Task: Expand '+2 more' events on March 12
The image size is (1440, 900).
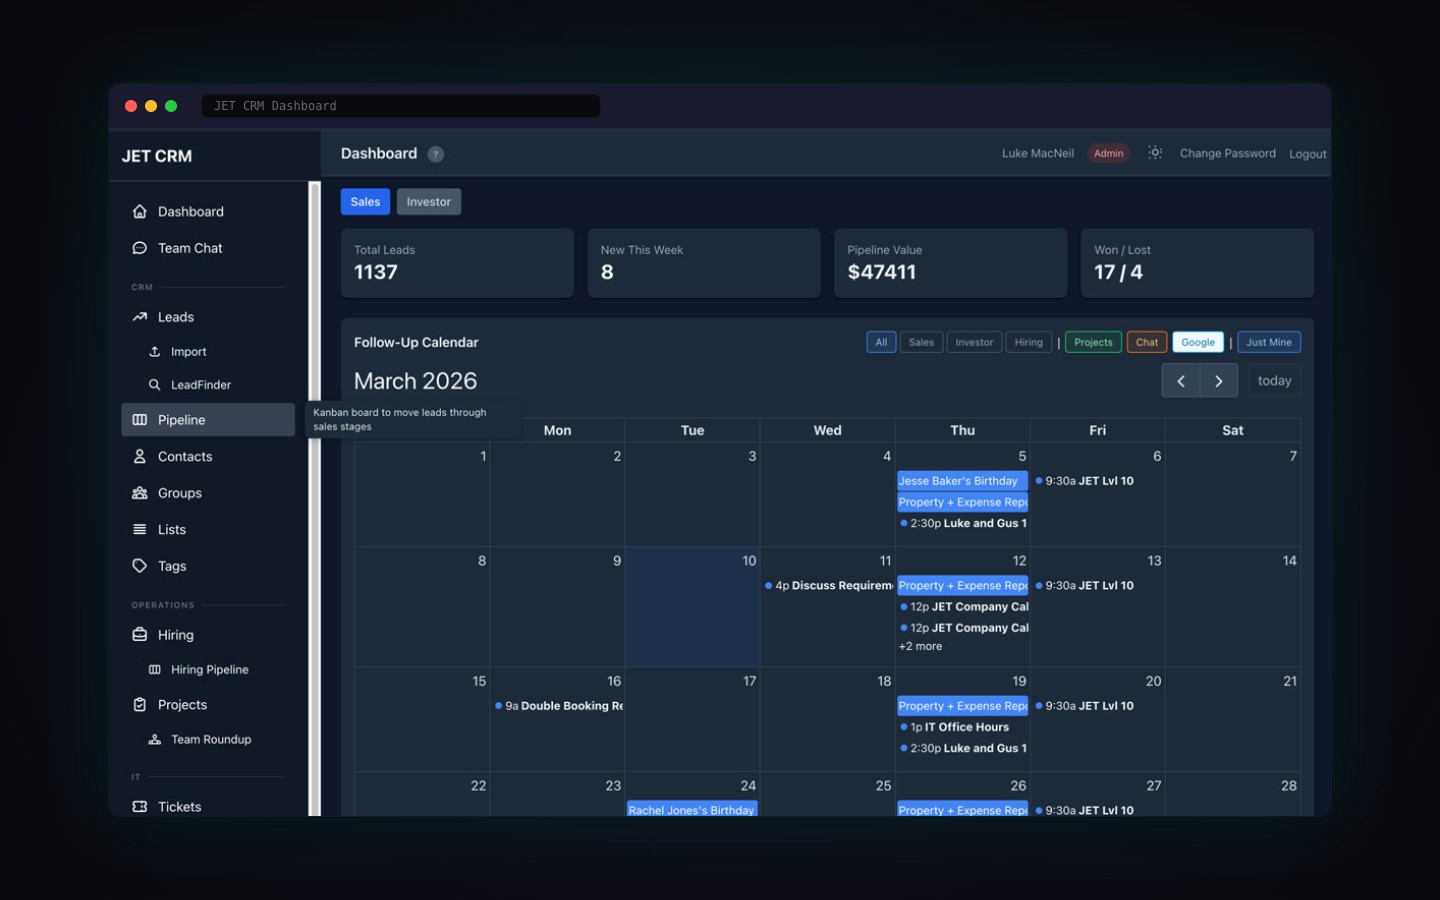Action: click(x=920, y=646)
